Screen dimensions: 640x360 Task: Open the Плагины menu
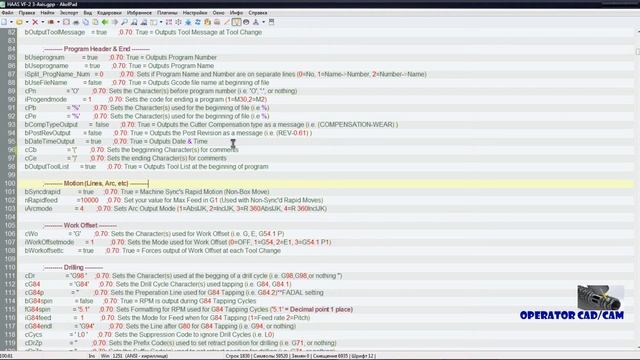[x=167, y=13]
